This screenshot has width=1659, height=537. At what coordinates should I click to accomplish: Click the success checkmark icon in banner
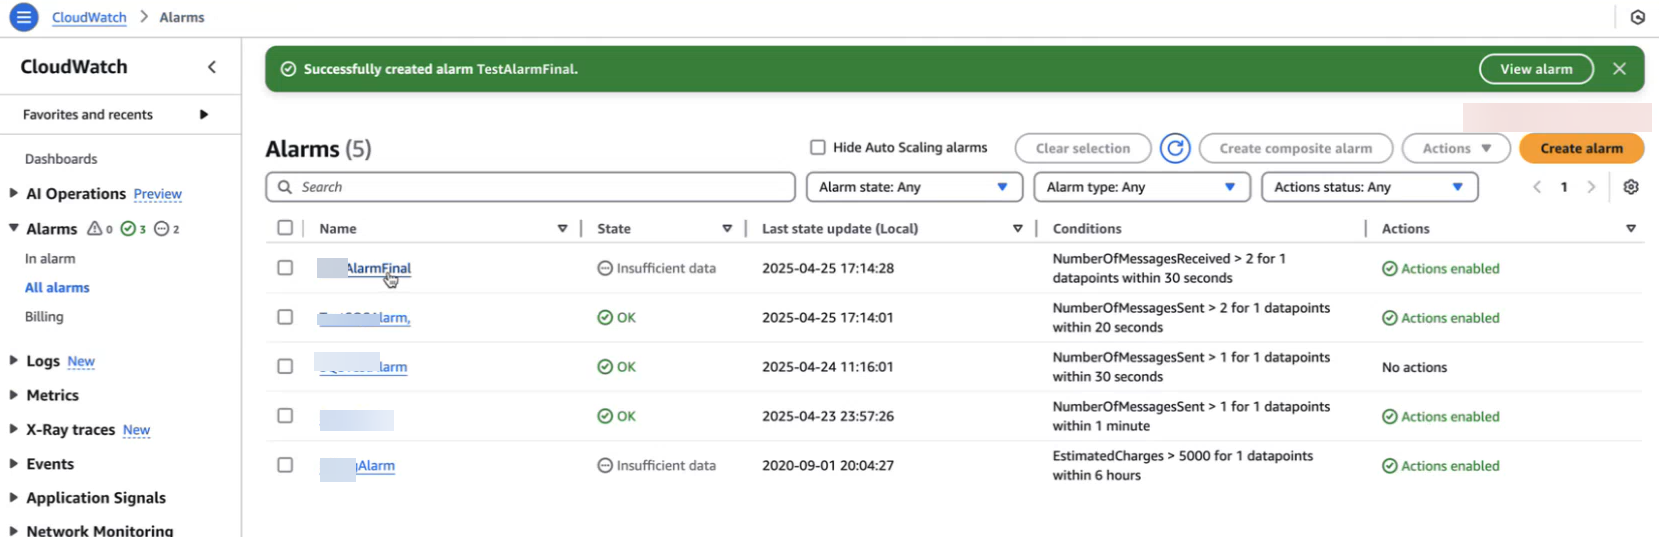(x=288, y=69)
